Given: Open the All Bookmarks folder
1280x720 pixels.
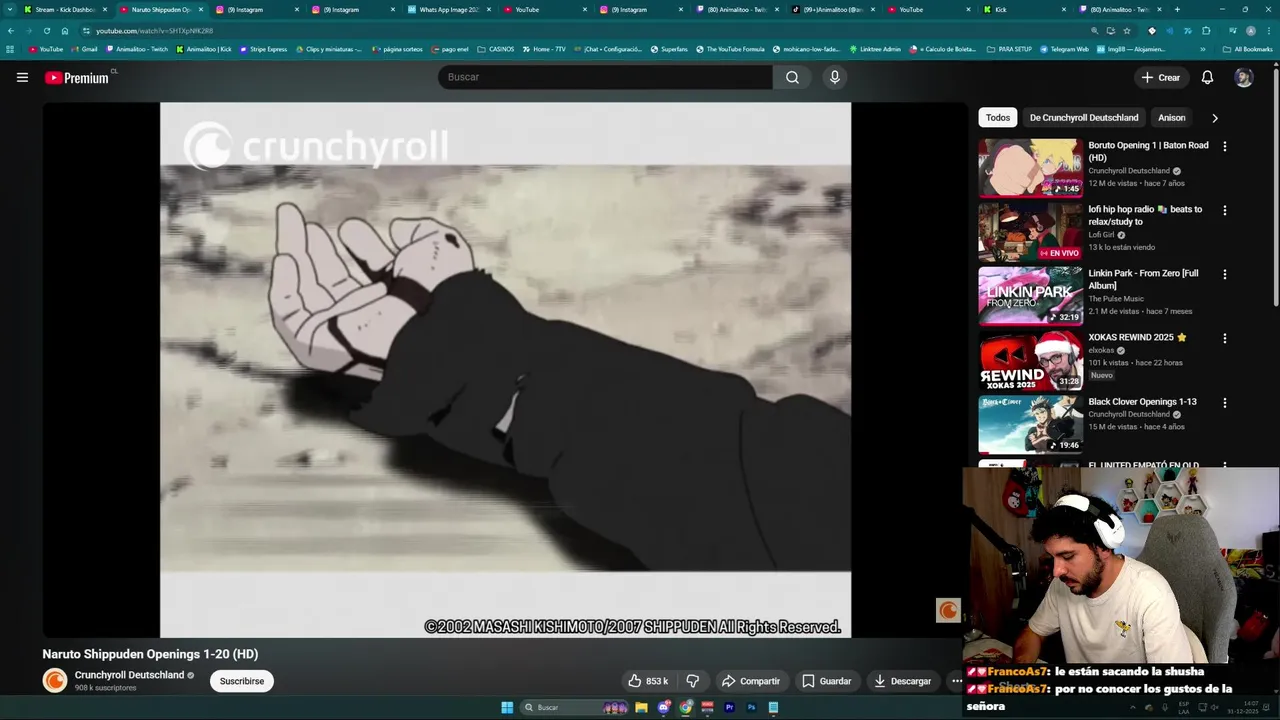Looking at the screenshot, I should pyautogui.click(x=1246, y=49).
